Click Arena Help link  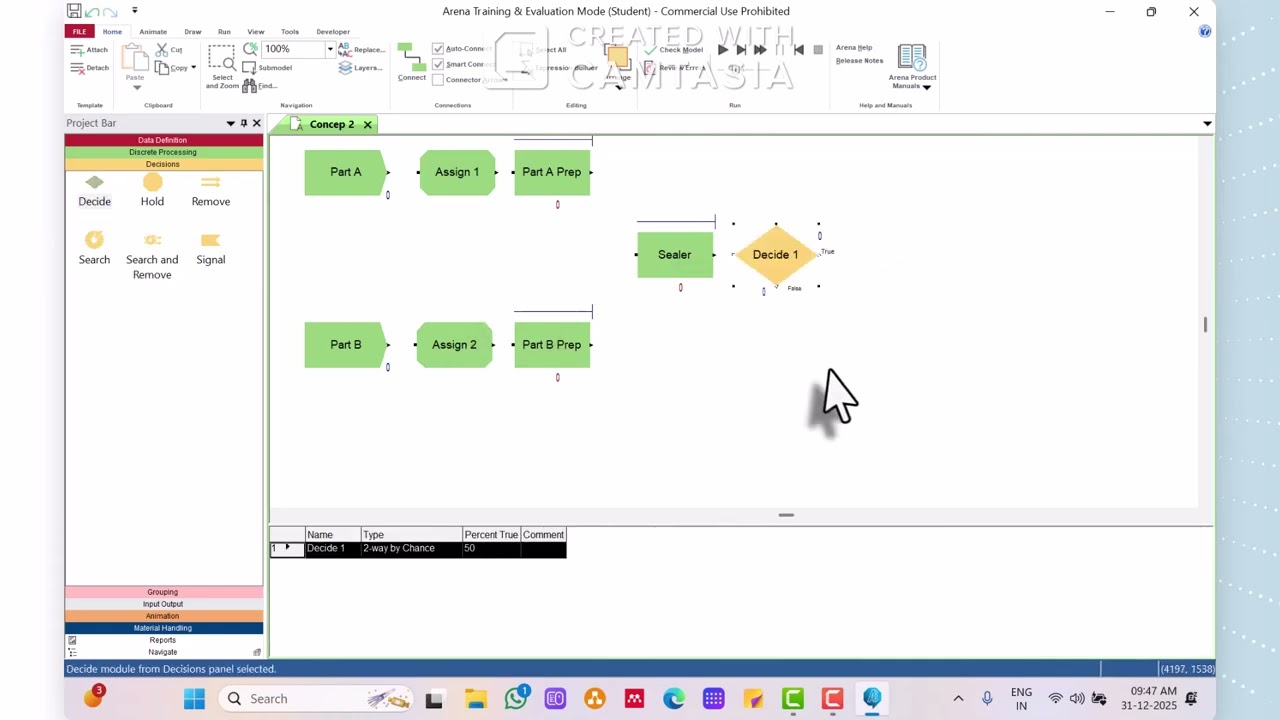coord(854,47)
